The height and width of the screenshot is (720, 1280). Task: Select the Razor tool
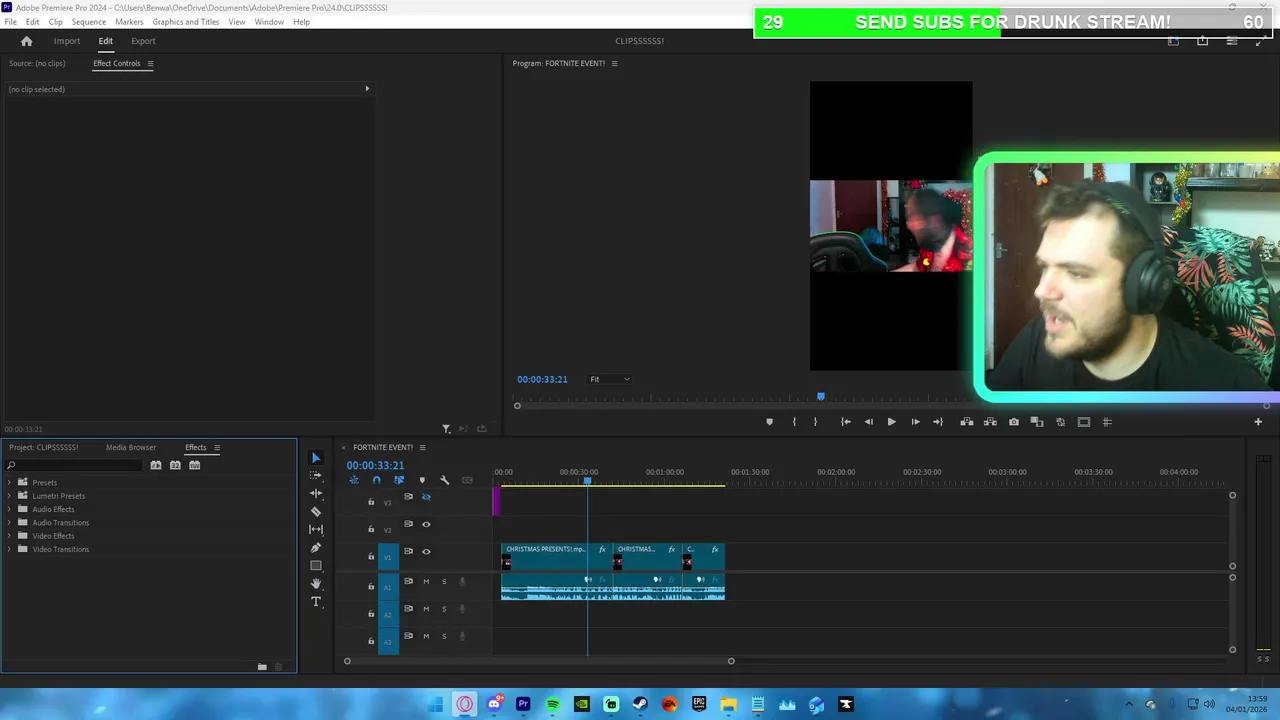316,511
